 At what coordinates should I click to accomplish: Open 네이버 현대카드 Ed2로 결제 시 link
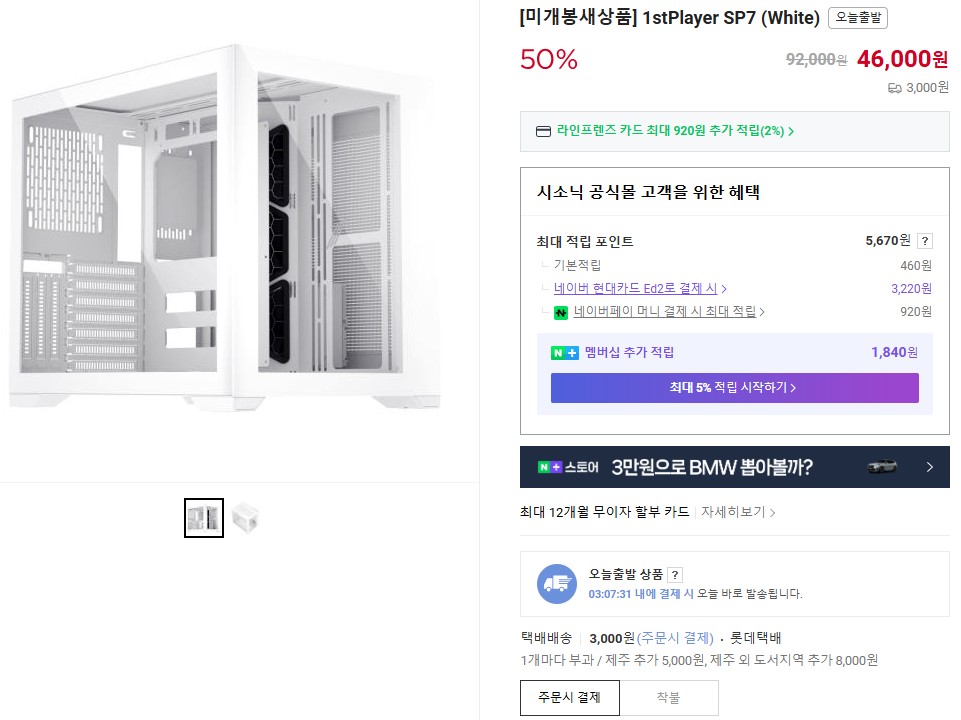pyautogui.click(x=640, y=288)
